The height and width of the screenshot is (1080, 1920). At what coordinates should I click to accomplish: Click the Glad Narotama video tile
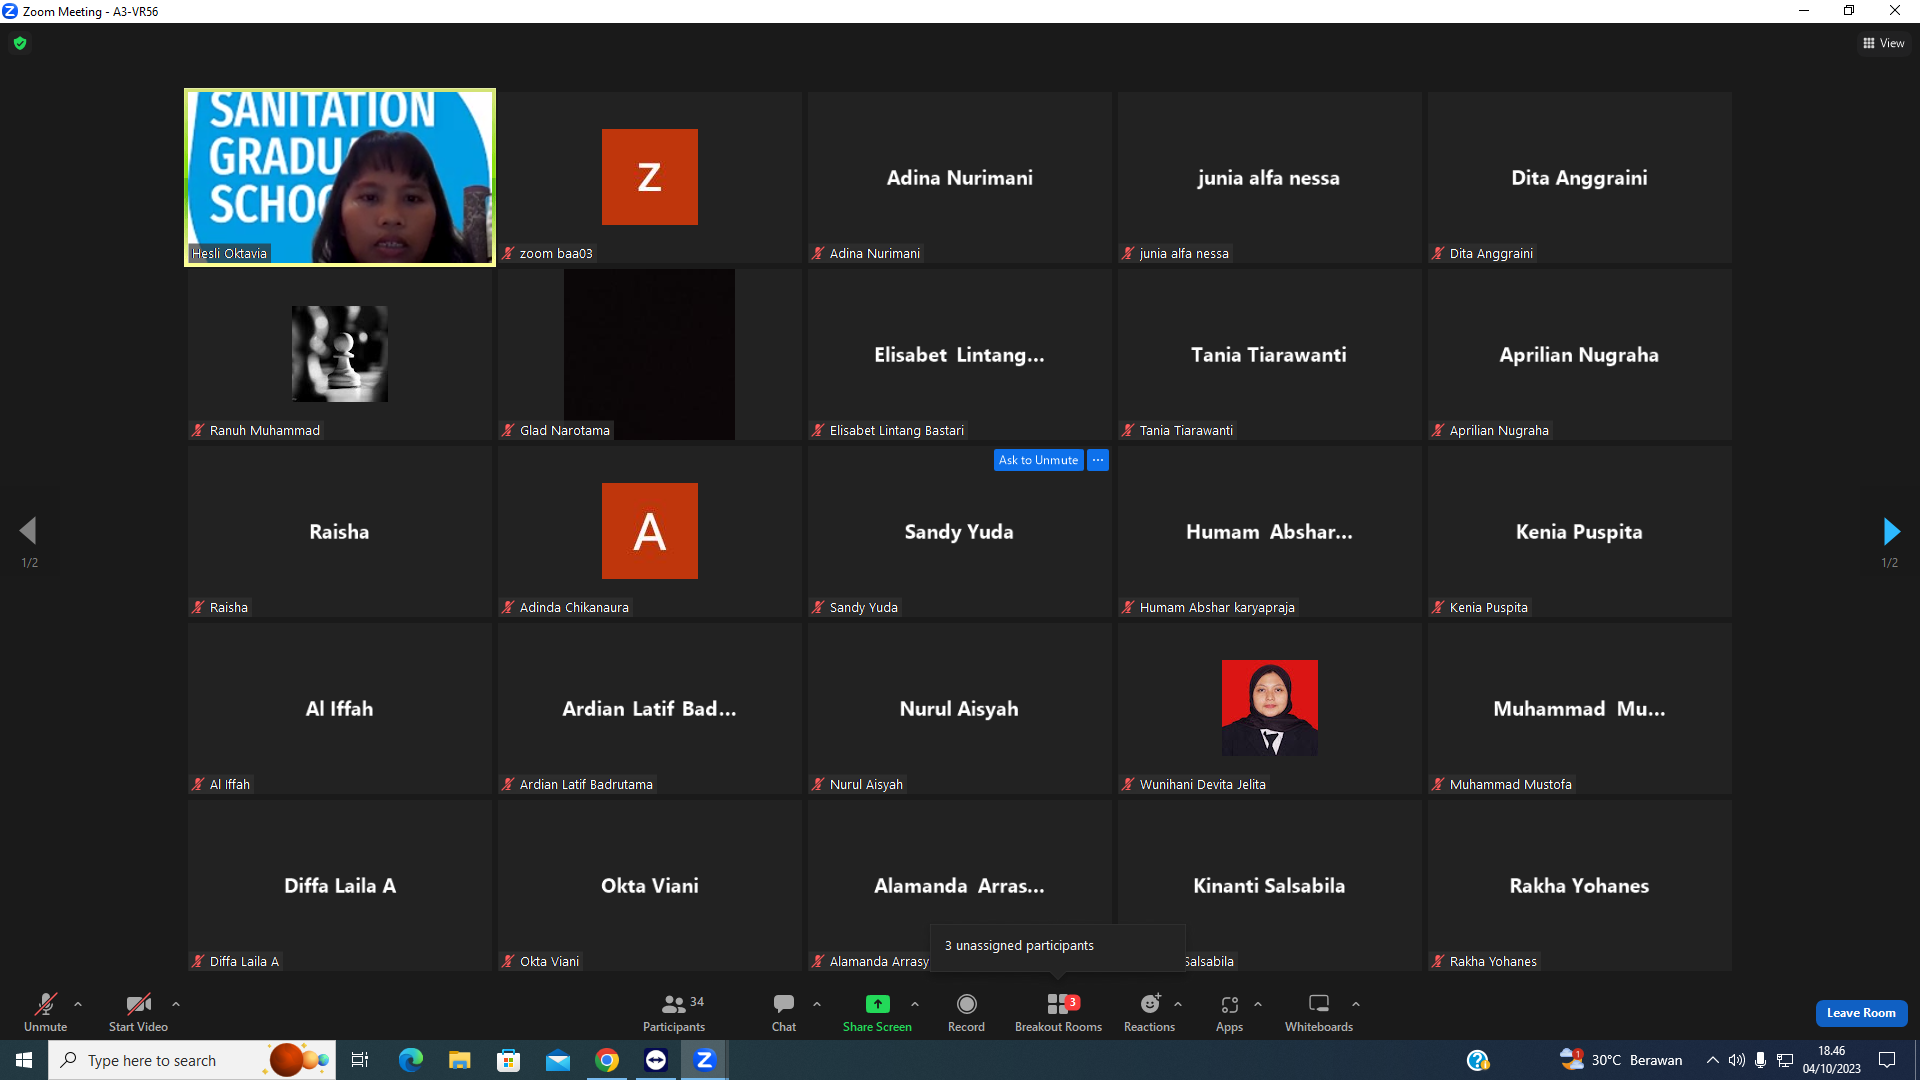click(650, 354)
